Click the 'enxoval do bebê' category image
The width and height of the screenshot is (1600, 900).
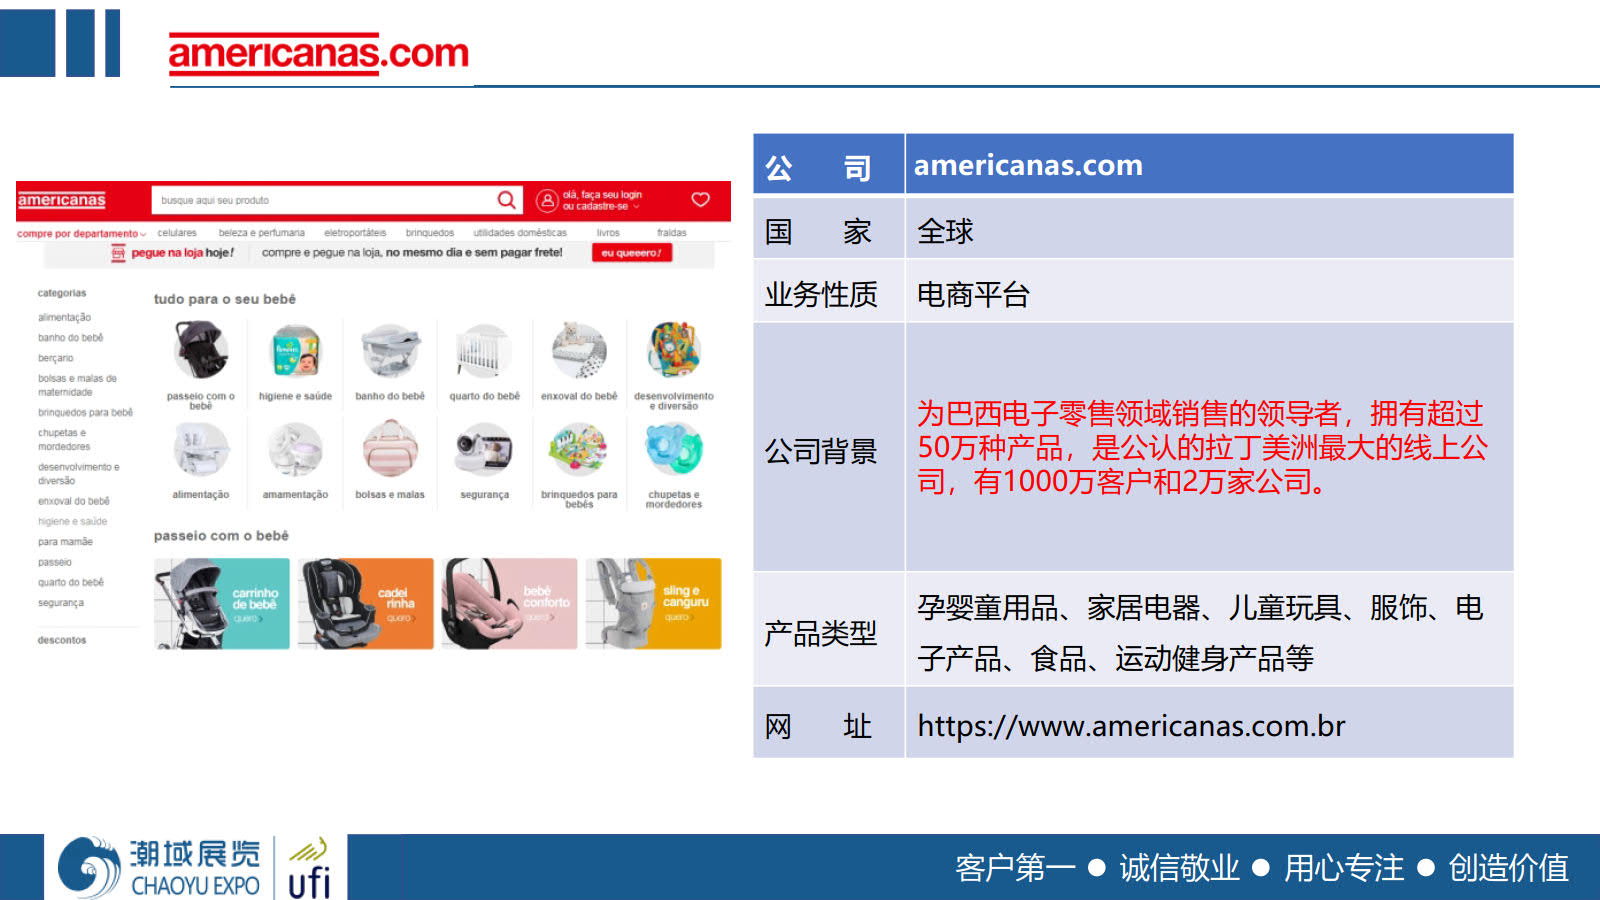click(x=579, y=351)
